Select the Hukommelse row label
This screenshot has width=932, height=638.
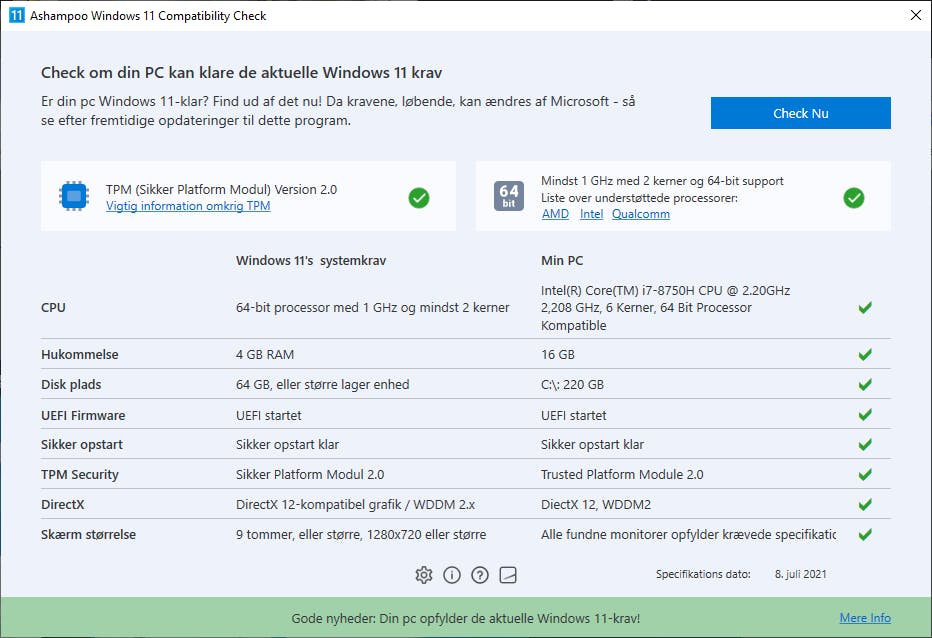[80, 354]
